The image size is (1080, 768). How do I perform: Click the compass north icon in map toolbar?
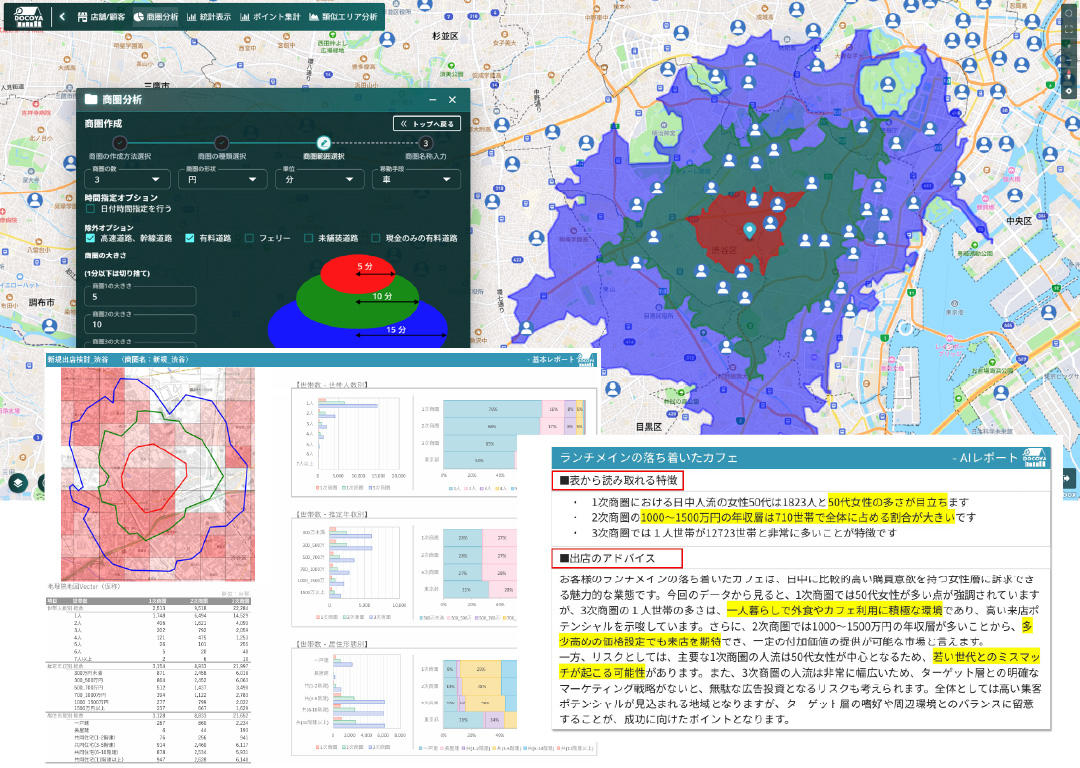pyautogui.click(x=1069, y=74)
